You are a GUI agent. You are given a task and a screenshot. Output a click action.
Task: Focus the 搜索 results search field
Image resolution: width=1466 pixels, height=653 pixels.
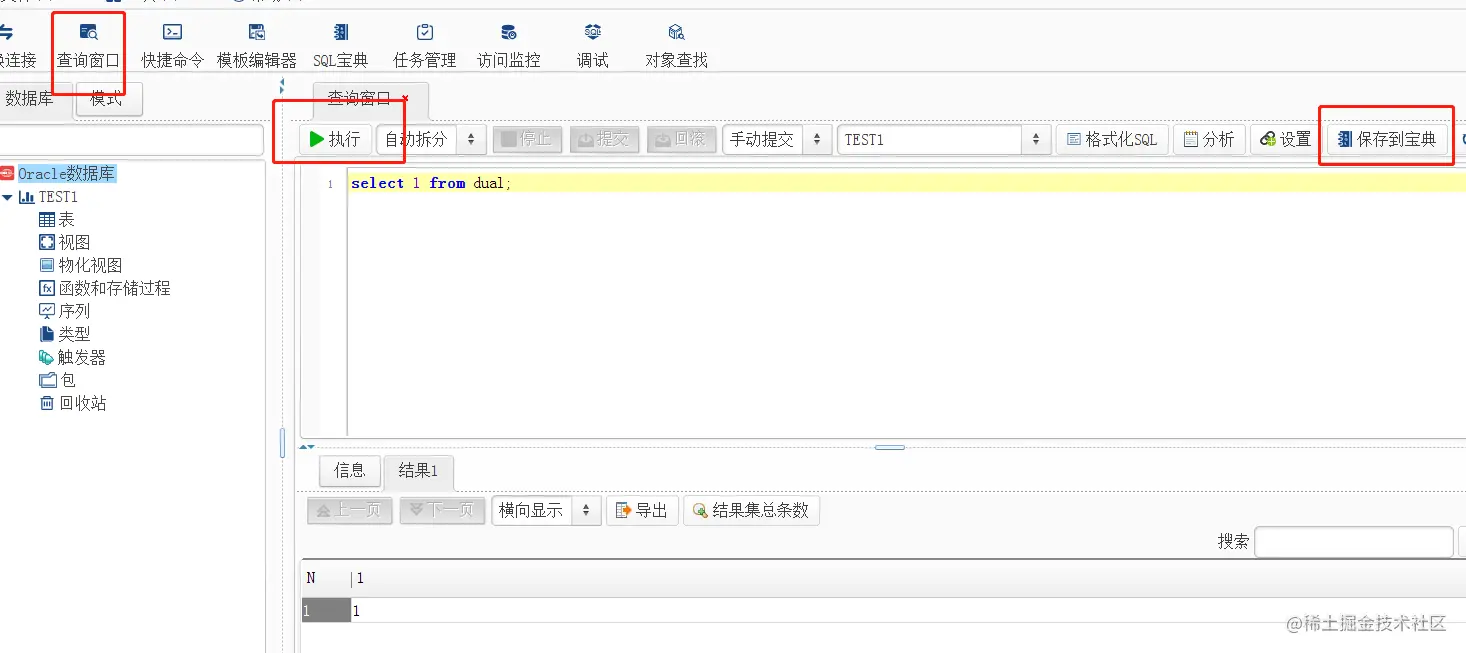(1354, 542)
